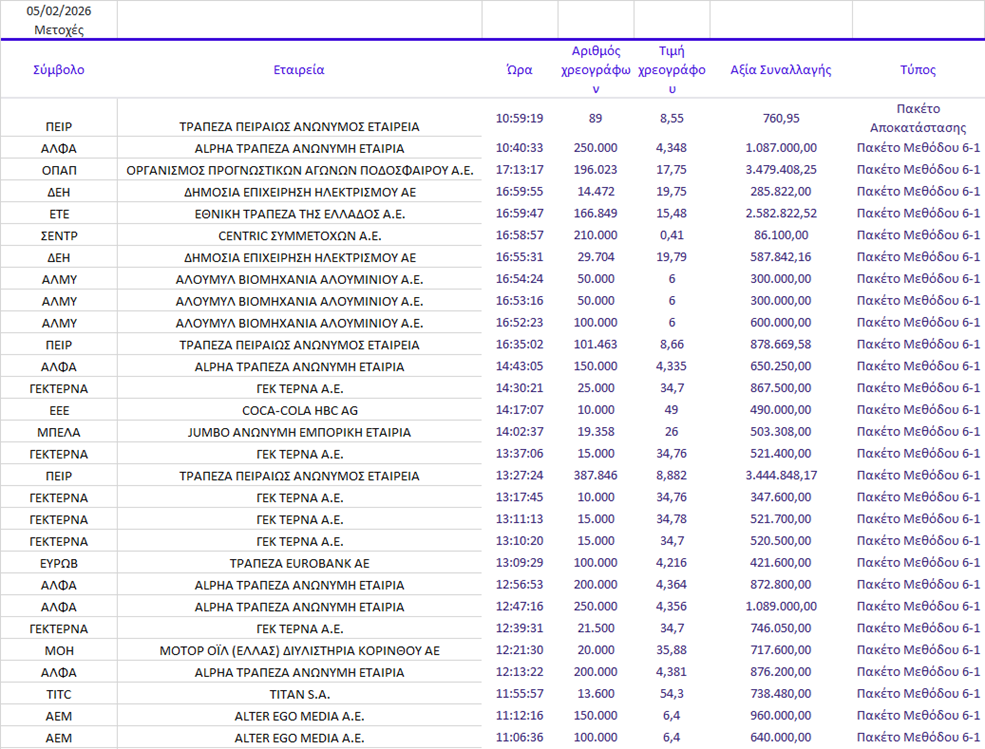Click the Τιμή χρεογράφου column header
Image resolution: width=985 pixels, height=749 pixels.
[x=672, y=70]
